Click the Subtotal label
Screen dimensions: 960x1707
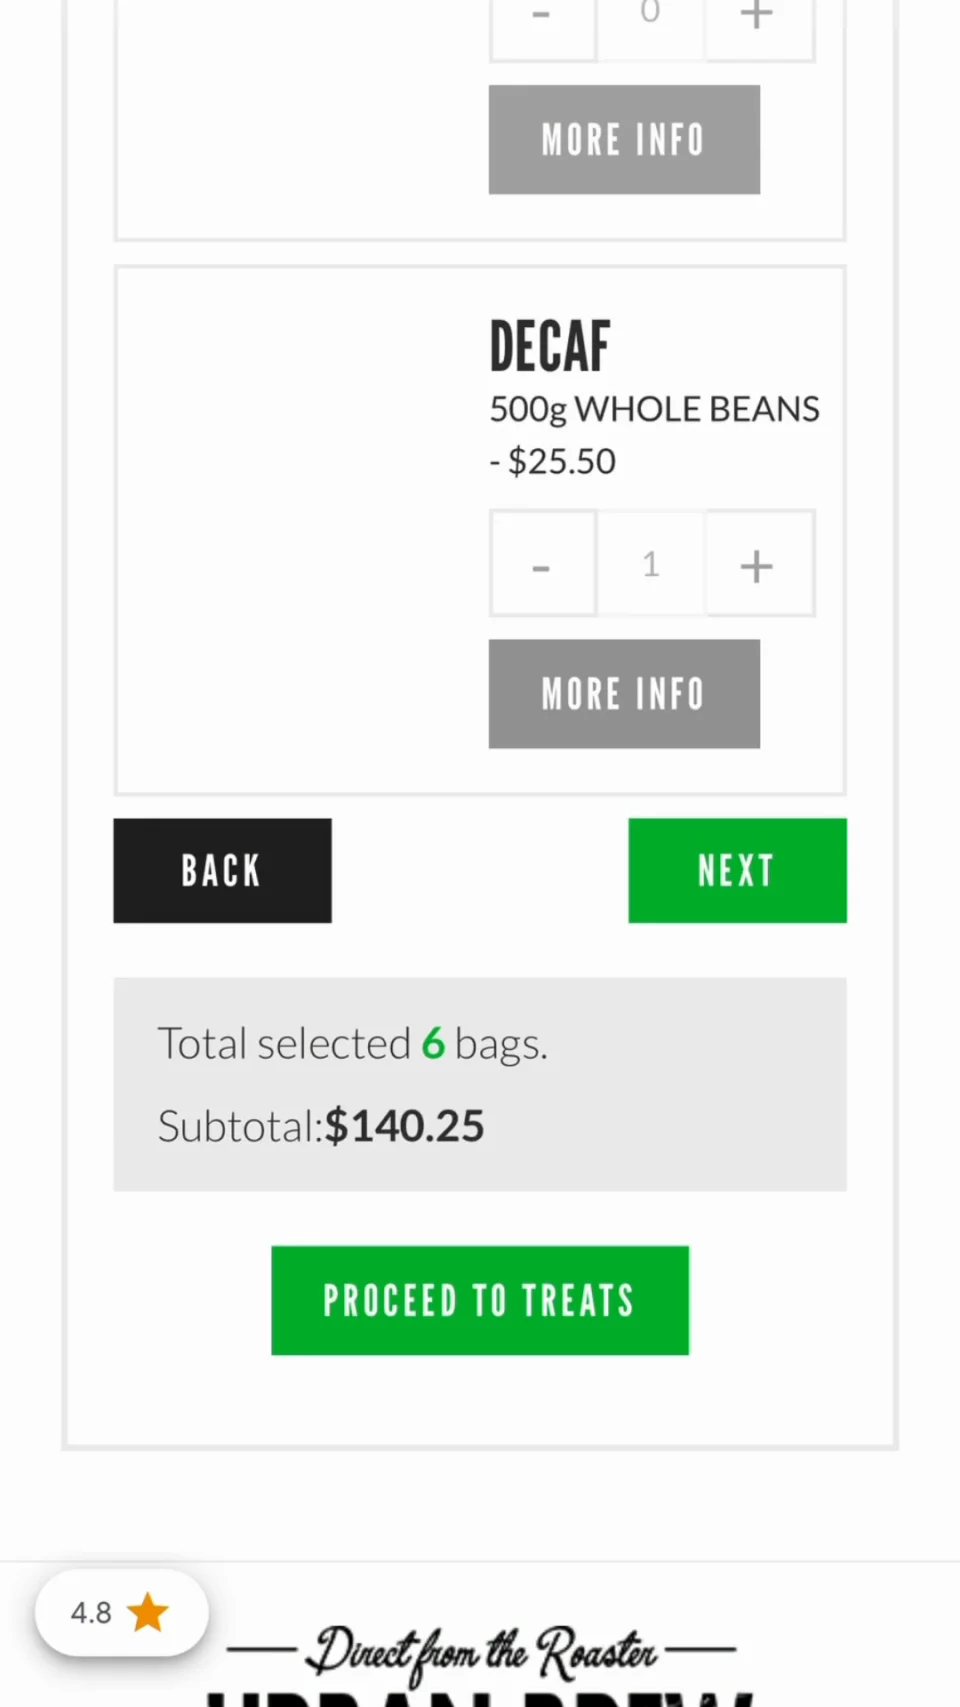pos(240,1126)
